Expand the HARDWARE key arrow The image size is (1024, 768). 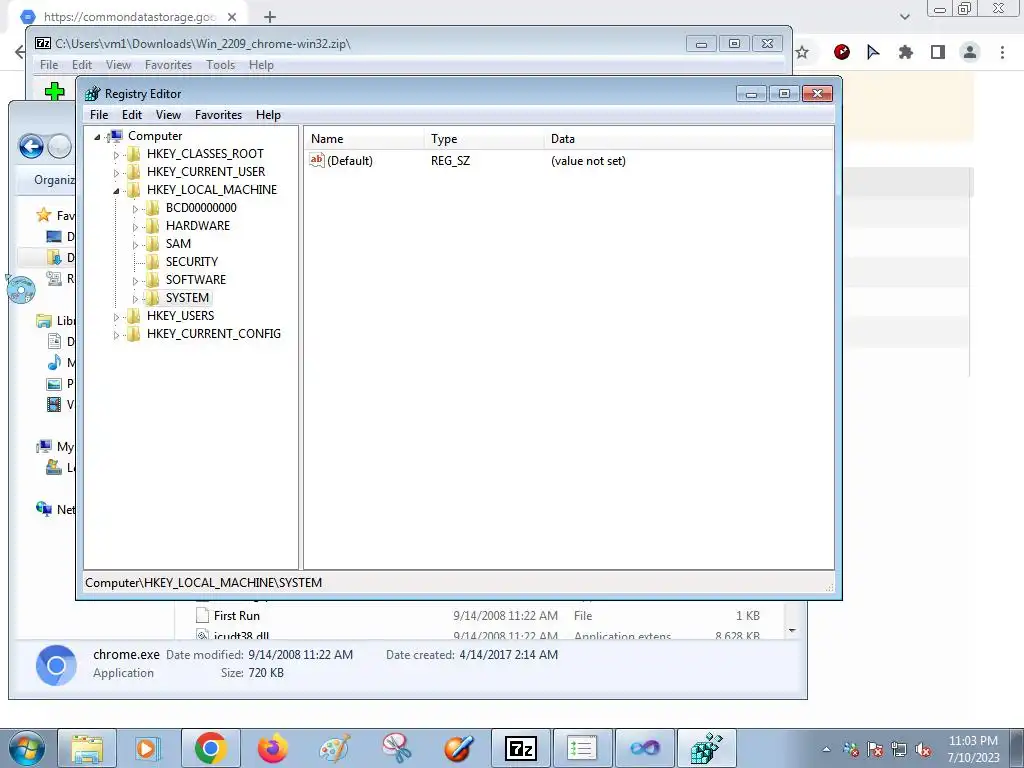tap(135, 227)
